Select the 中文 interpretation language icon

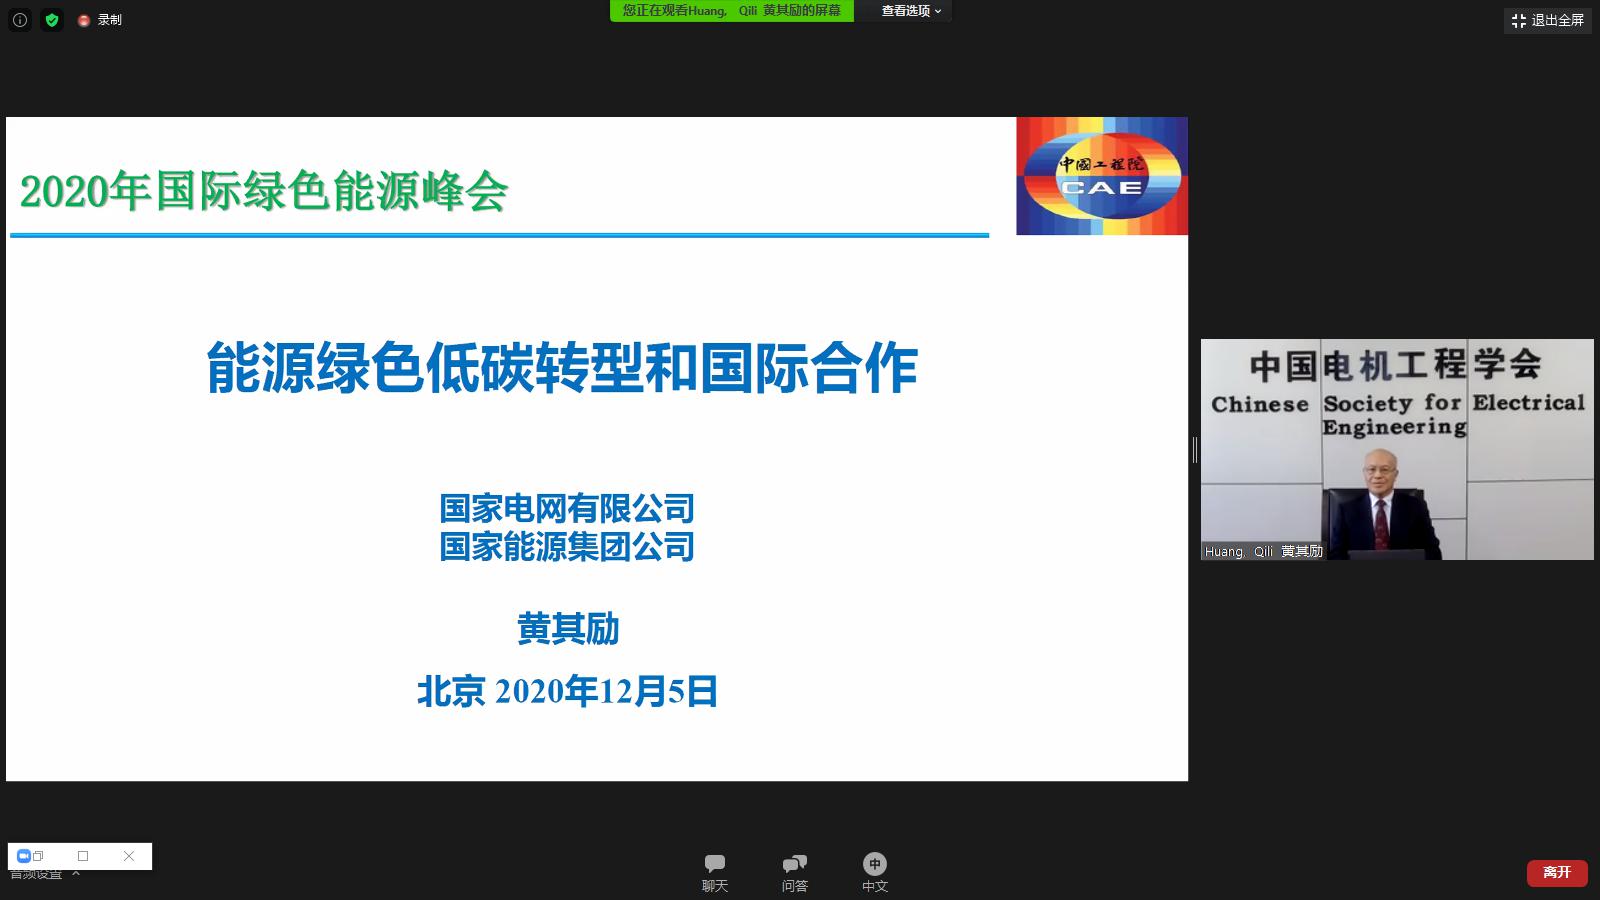coord(874,872)
